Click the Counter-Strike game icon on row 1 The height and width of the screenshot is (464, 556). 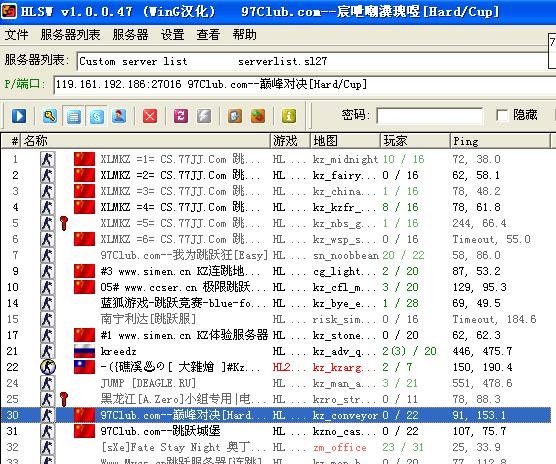pyautogui.click(x=47, y=159)
